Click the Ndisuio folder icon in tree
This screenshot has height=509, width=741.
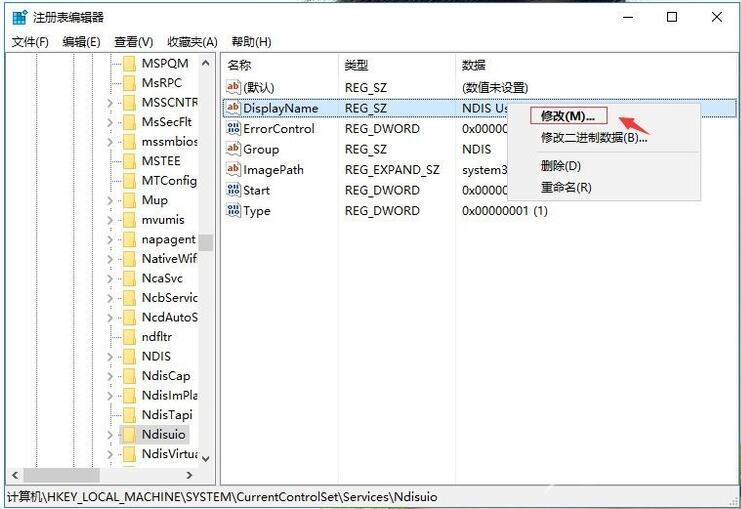(x=128, y=435)
